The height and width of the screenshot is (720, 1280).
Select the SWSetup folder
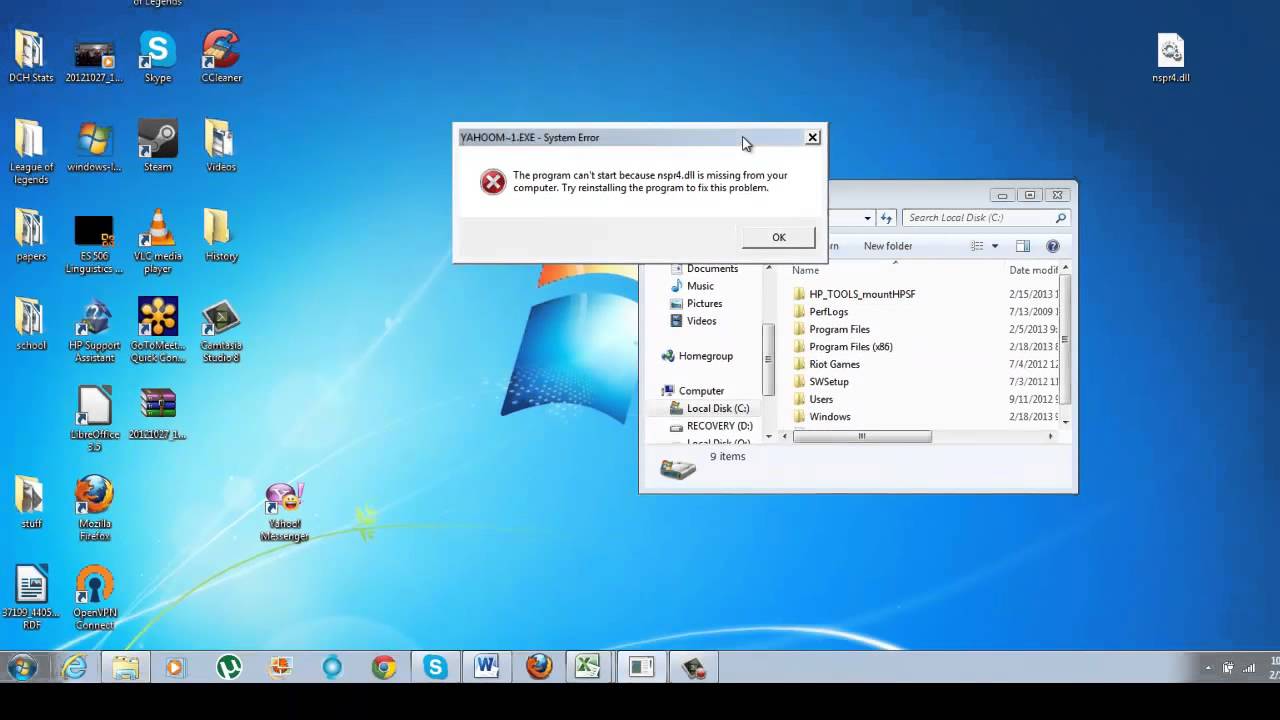point(829,382)
